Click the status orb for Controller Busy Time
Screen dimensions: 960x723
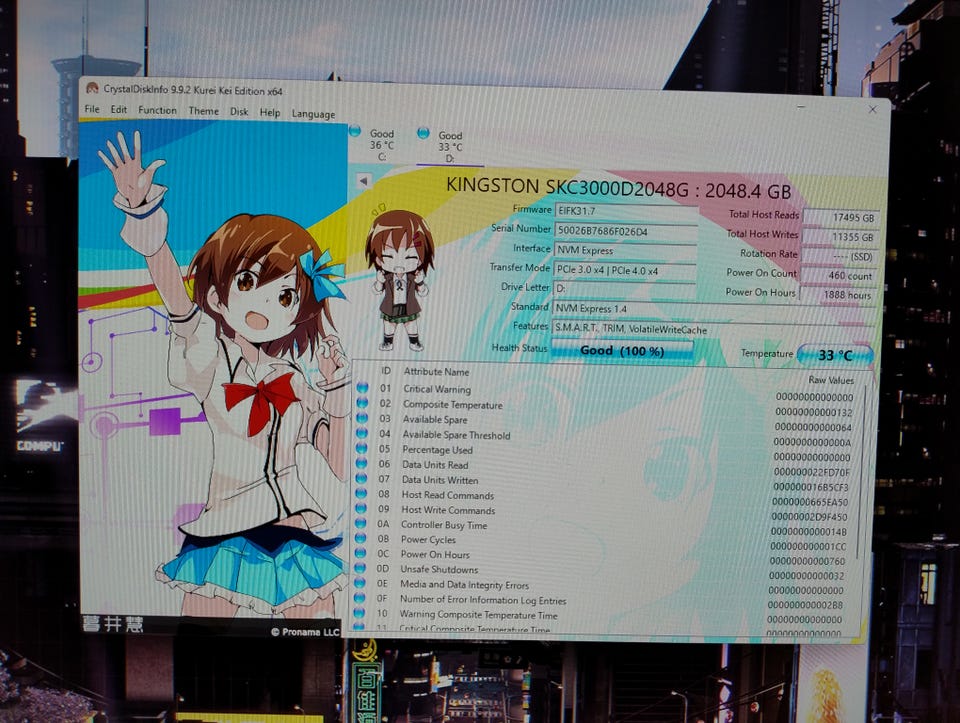pyautogui.click(x=360, y=523)
